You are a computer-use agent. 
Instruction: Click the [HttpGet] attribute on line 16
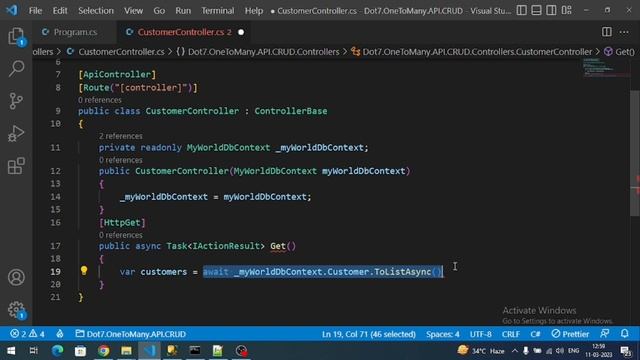(122, 222)
